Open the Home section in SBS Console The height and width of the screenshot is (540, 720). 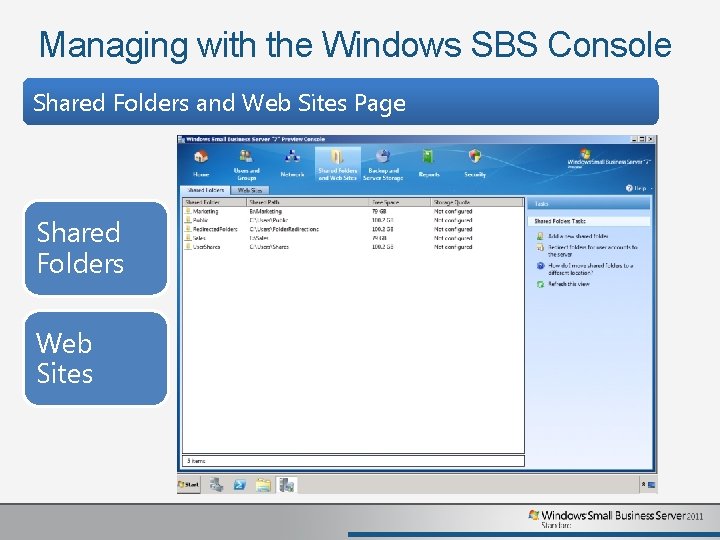click(201, 163)
